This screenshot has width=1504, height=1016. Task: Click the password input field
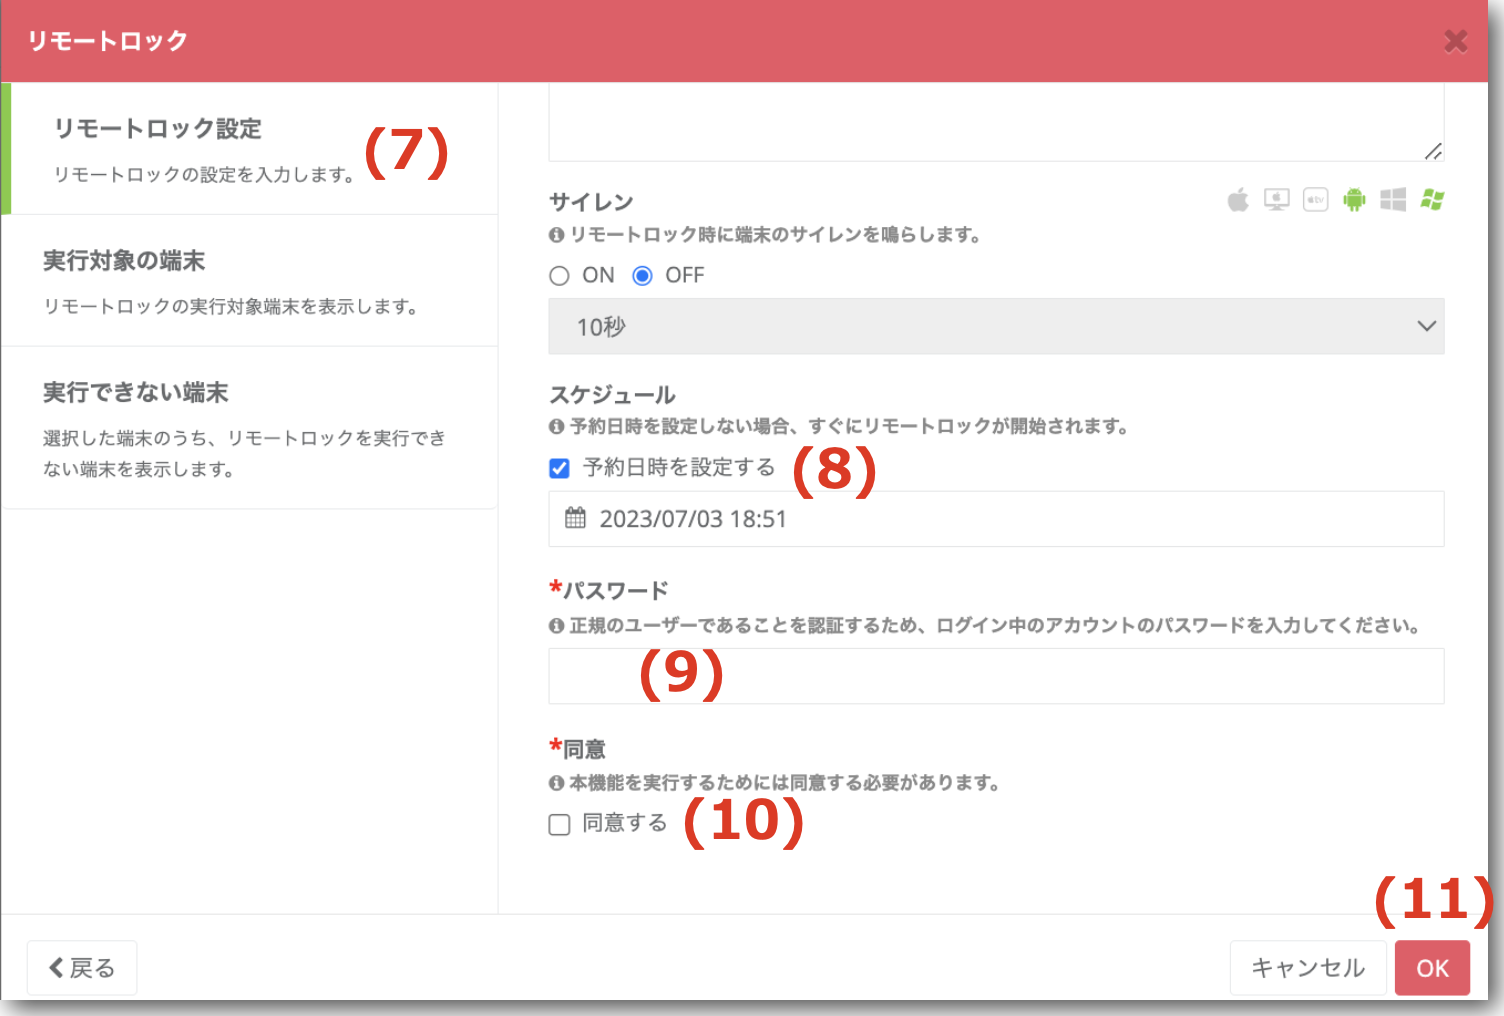tap(996, 676)
